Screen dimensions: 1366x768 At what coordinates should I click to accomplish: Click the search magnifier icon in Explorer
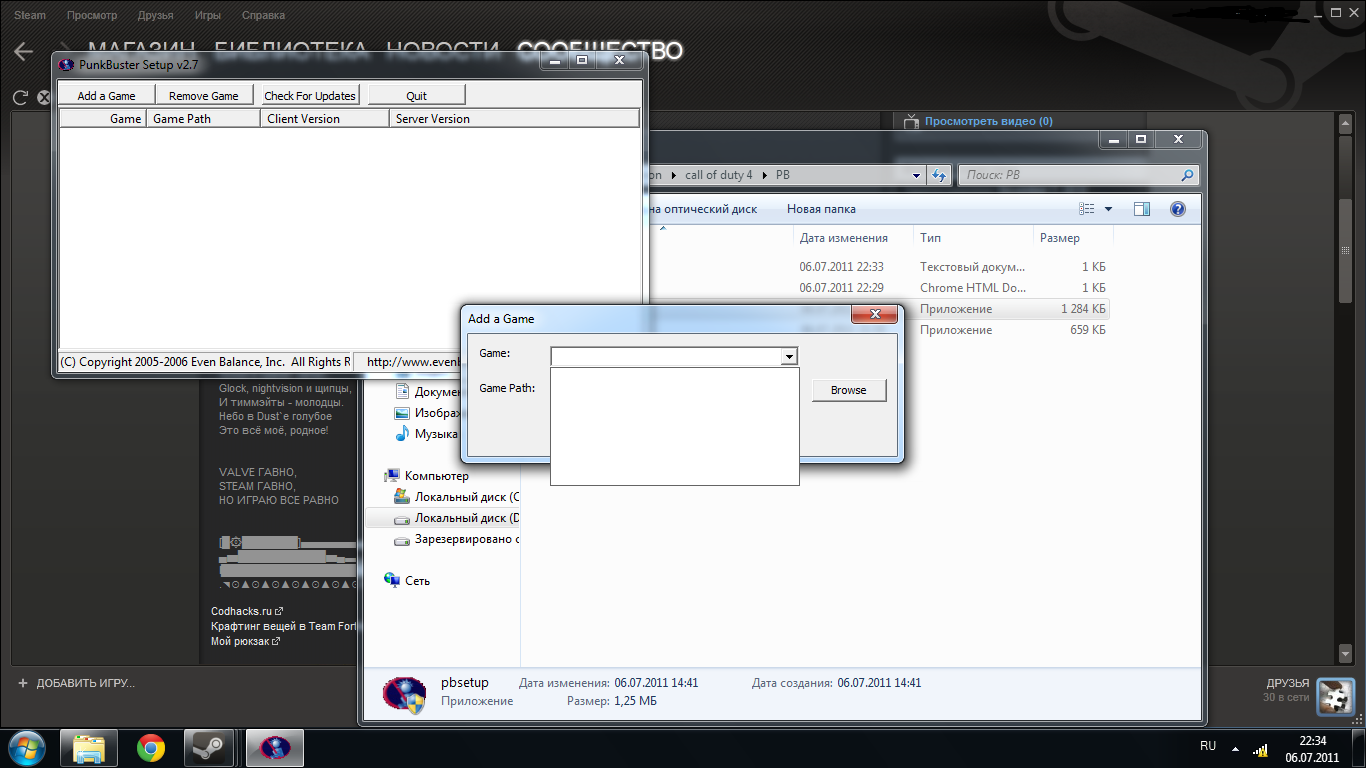pyautogui.click(x=1187, y=175)
